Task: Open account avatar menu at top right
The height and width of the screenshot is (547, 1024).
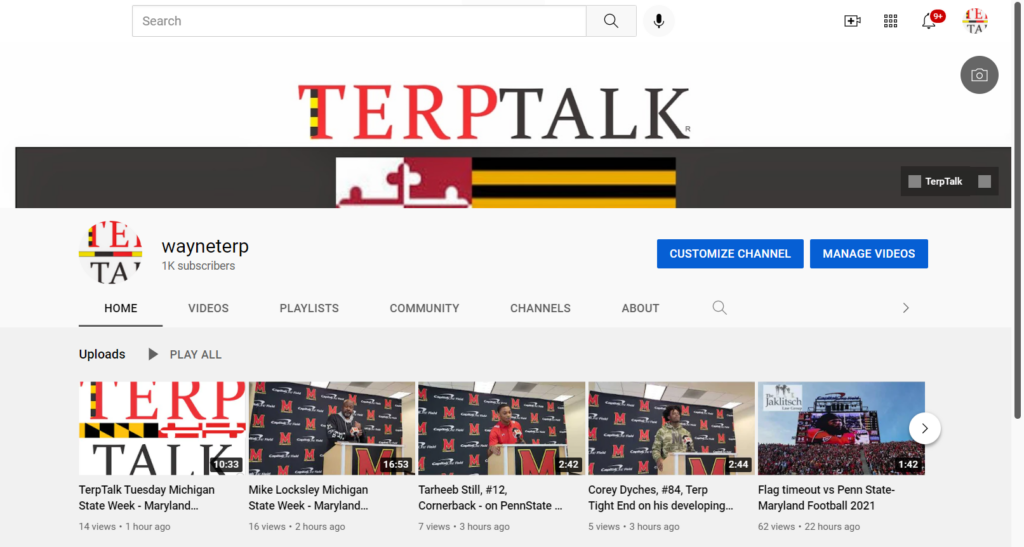Action: click(x=975, y=21)
